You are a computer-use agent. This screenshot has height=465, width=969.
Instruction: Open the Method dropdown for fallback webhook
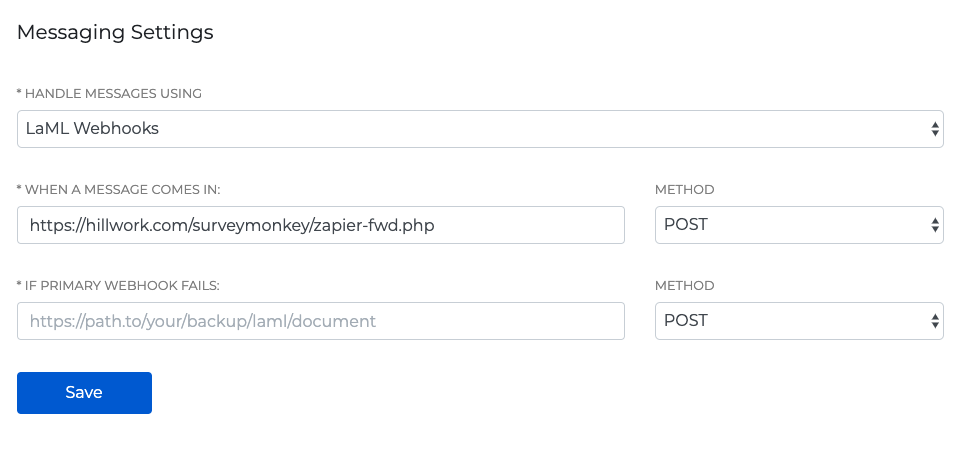pyautogui.click(x=799, y=321)
